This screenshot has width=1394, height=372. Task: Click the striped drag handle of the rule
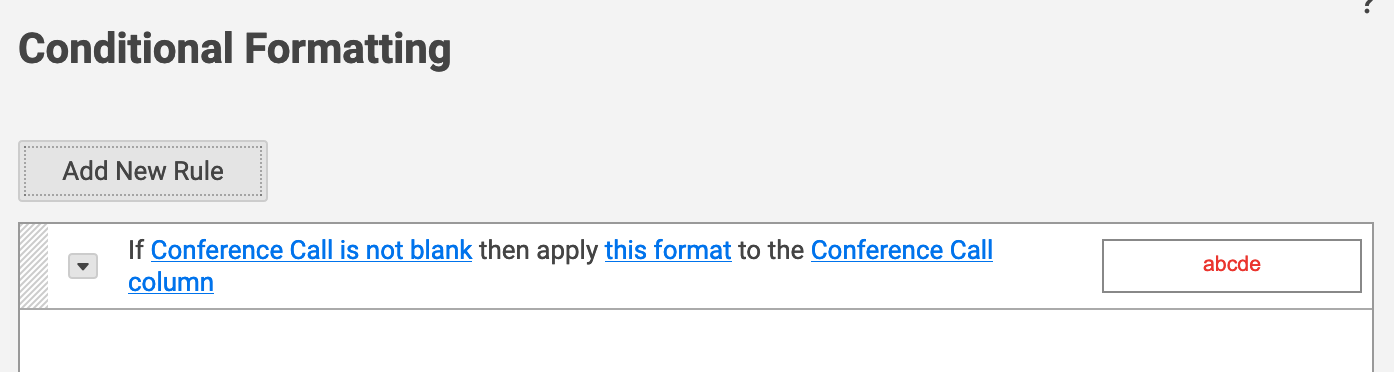click(x=34, y=266)
